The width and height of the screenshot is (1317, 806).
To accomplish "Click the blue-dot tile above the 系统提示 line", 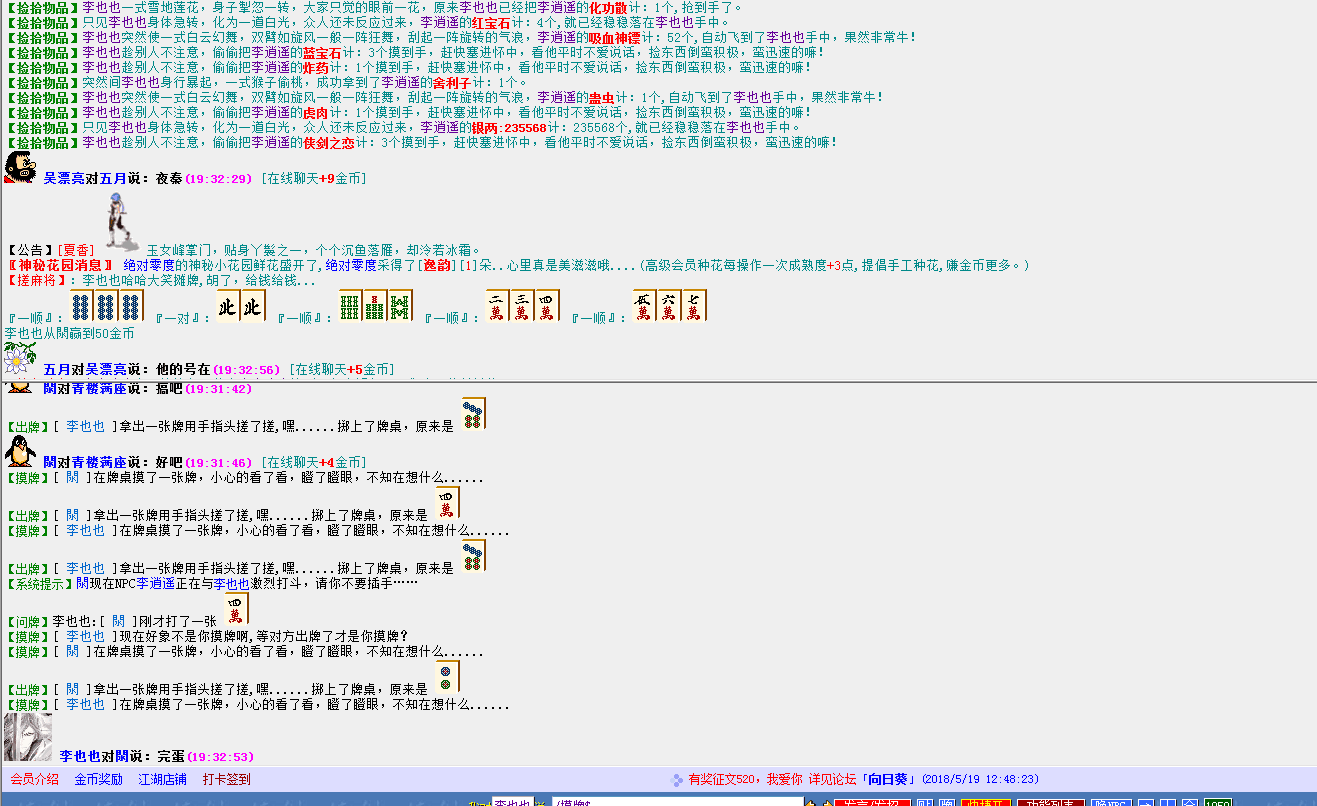I will [474, 556].
